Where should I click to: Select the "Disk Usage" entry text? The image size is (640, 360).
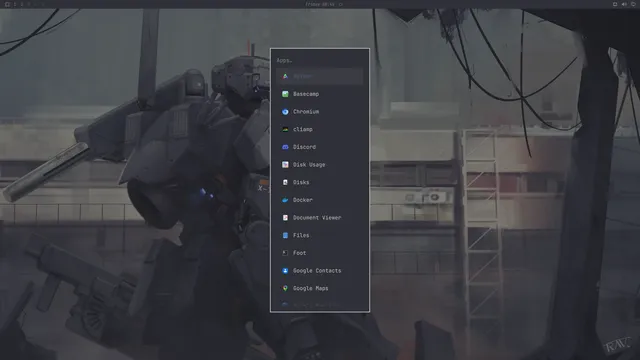click(309, 164)
